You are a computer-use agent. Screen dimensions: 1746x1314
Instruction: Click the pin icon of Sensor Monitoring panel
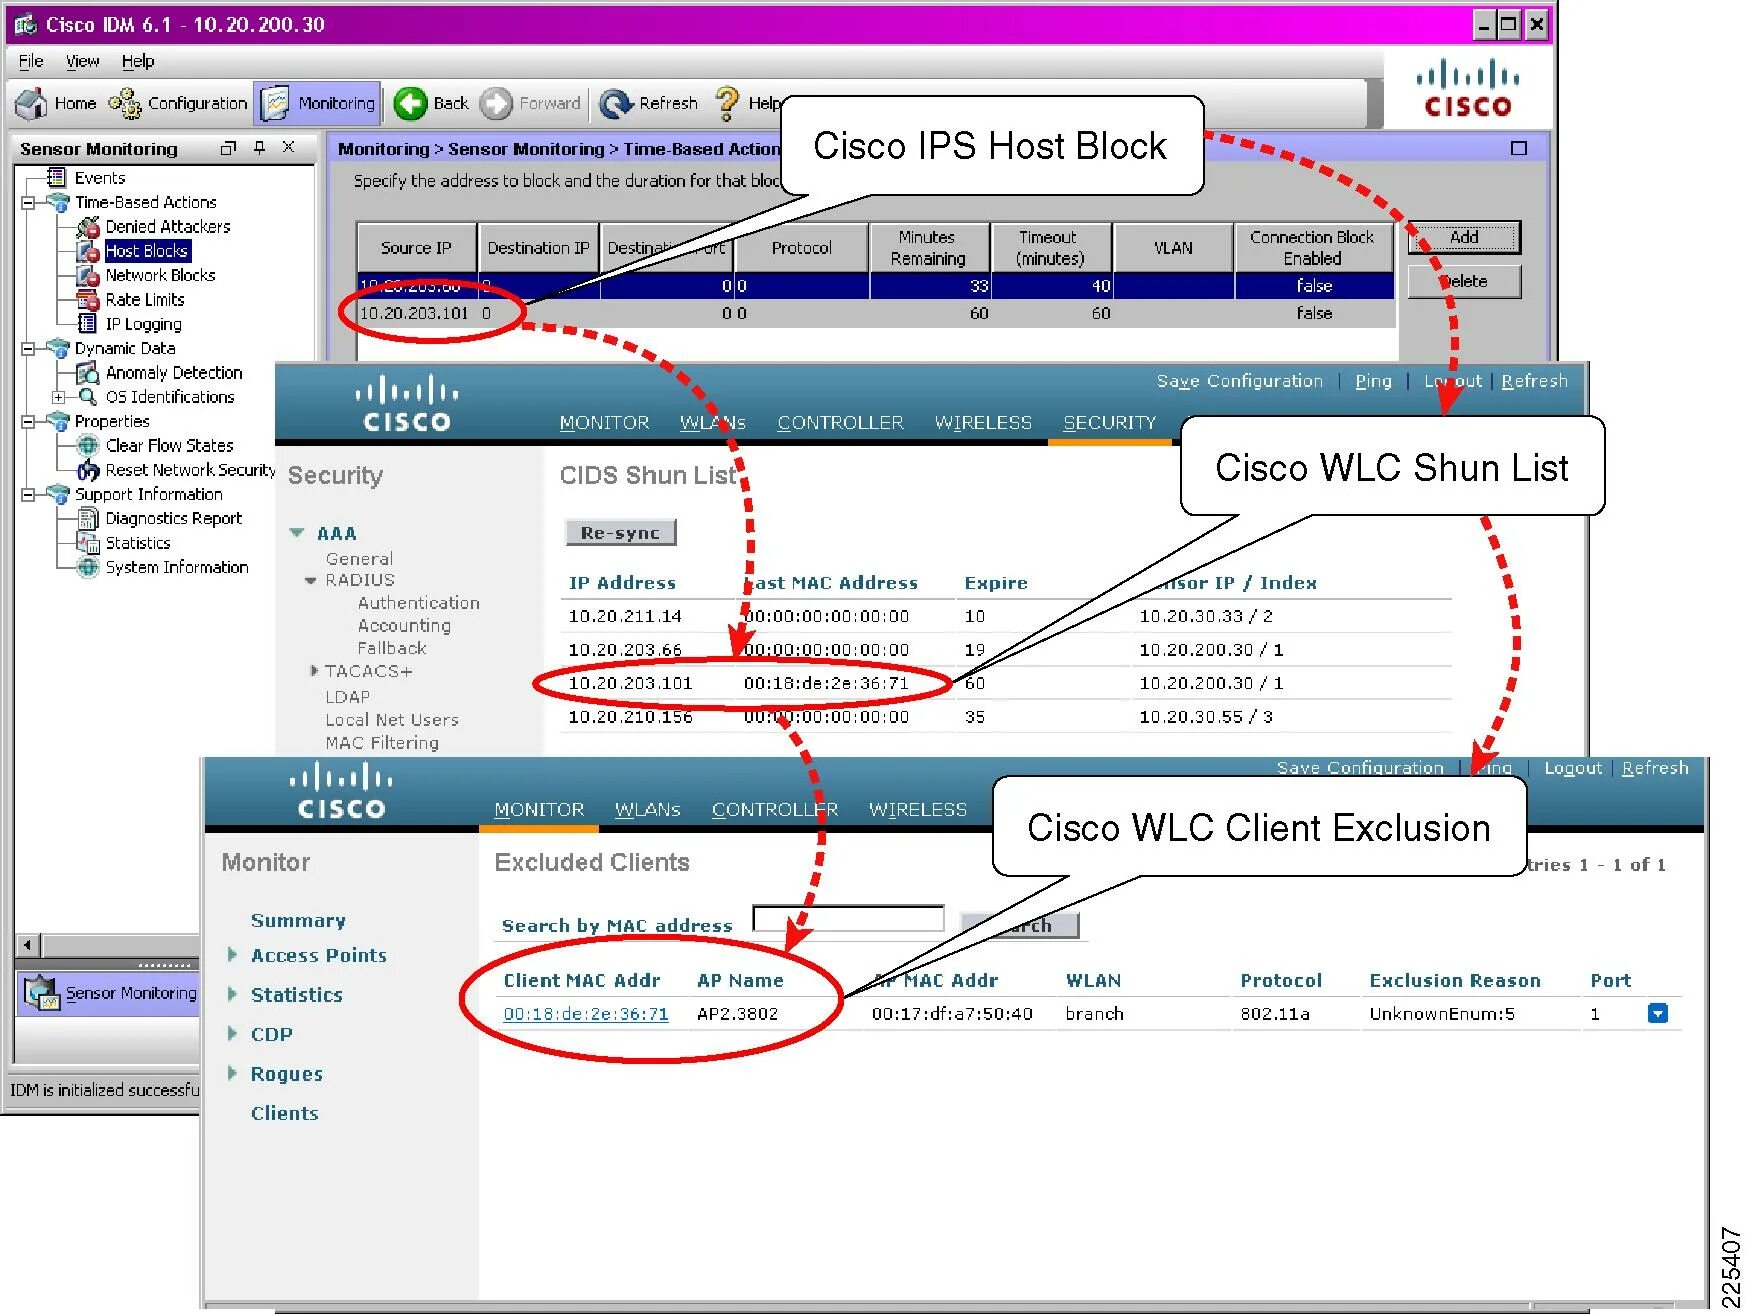259,148
